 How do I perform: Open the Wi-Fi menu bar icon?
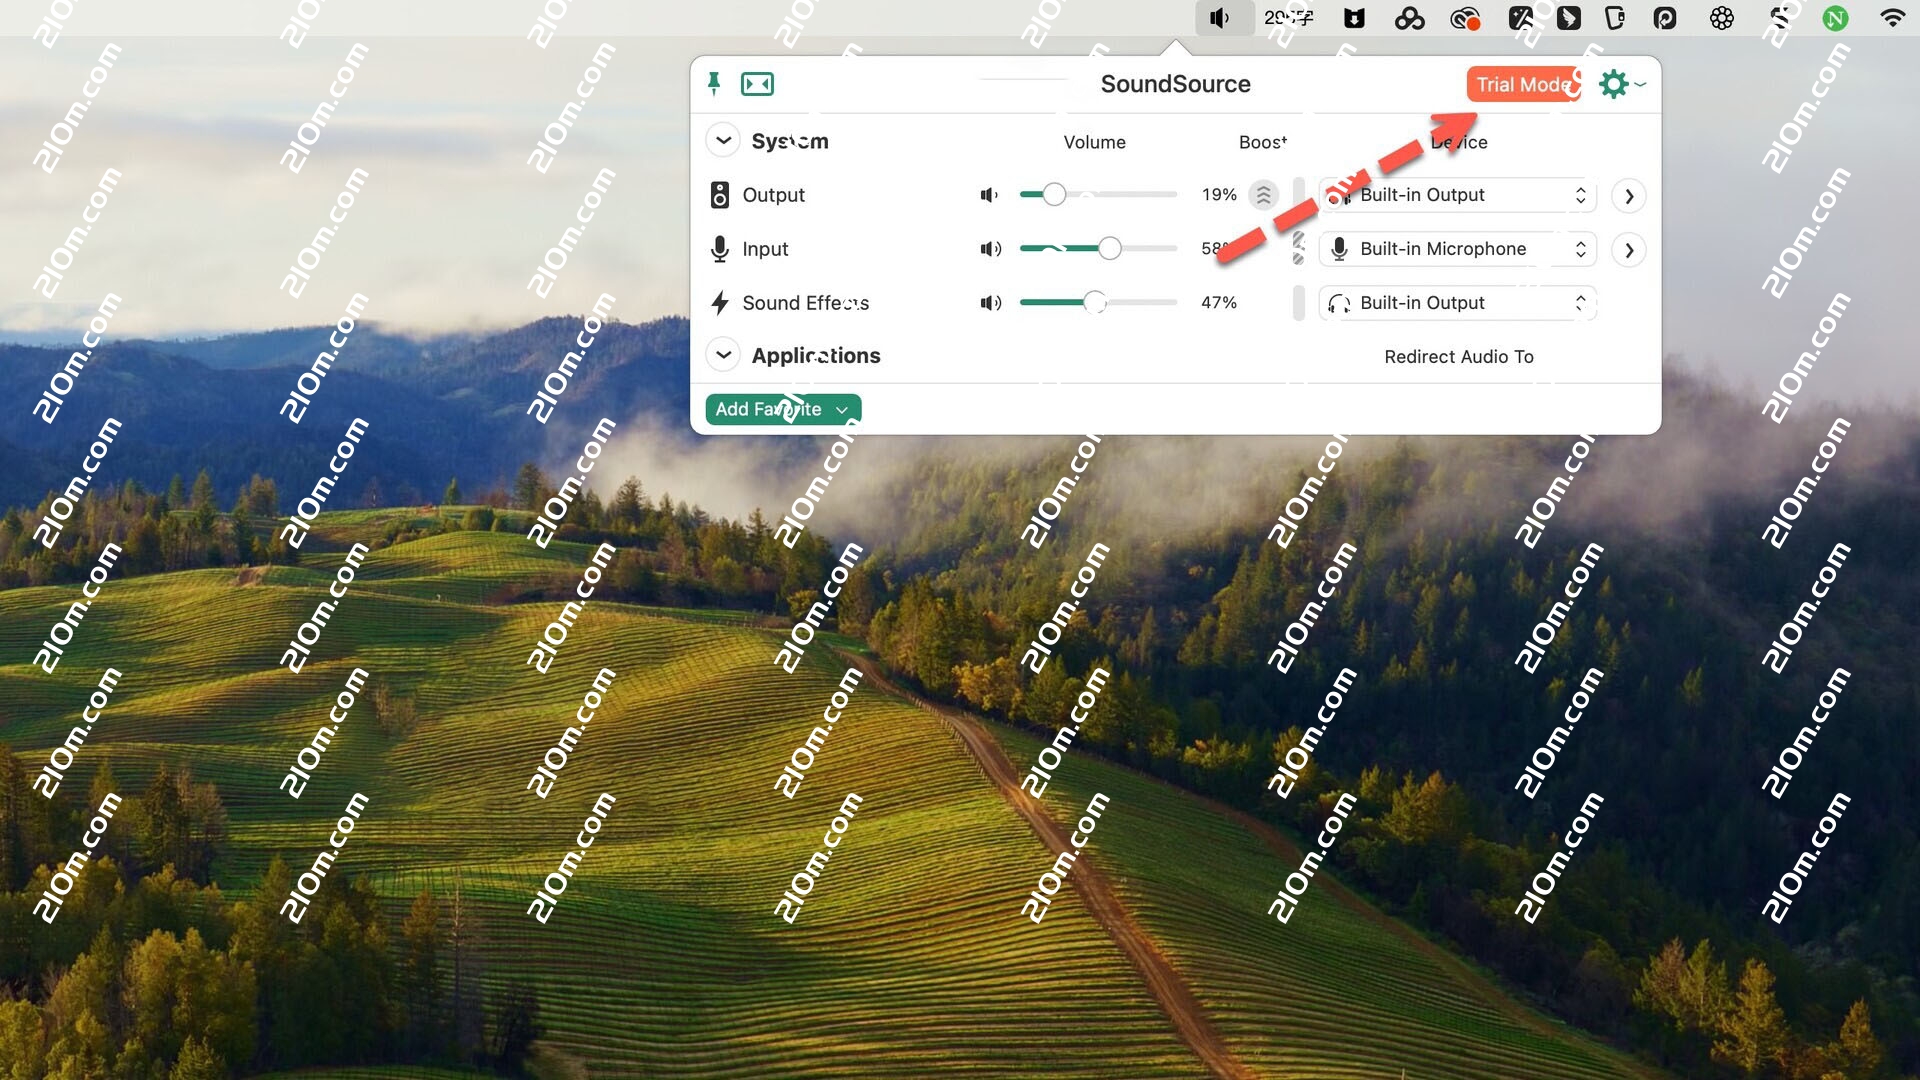tap(1891, 18)
